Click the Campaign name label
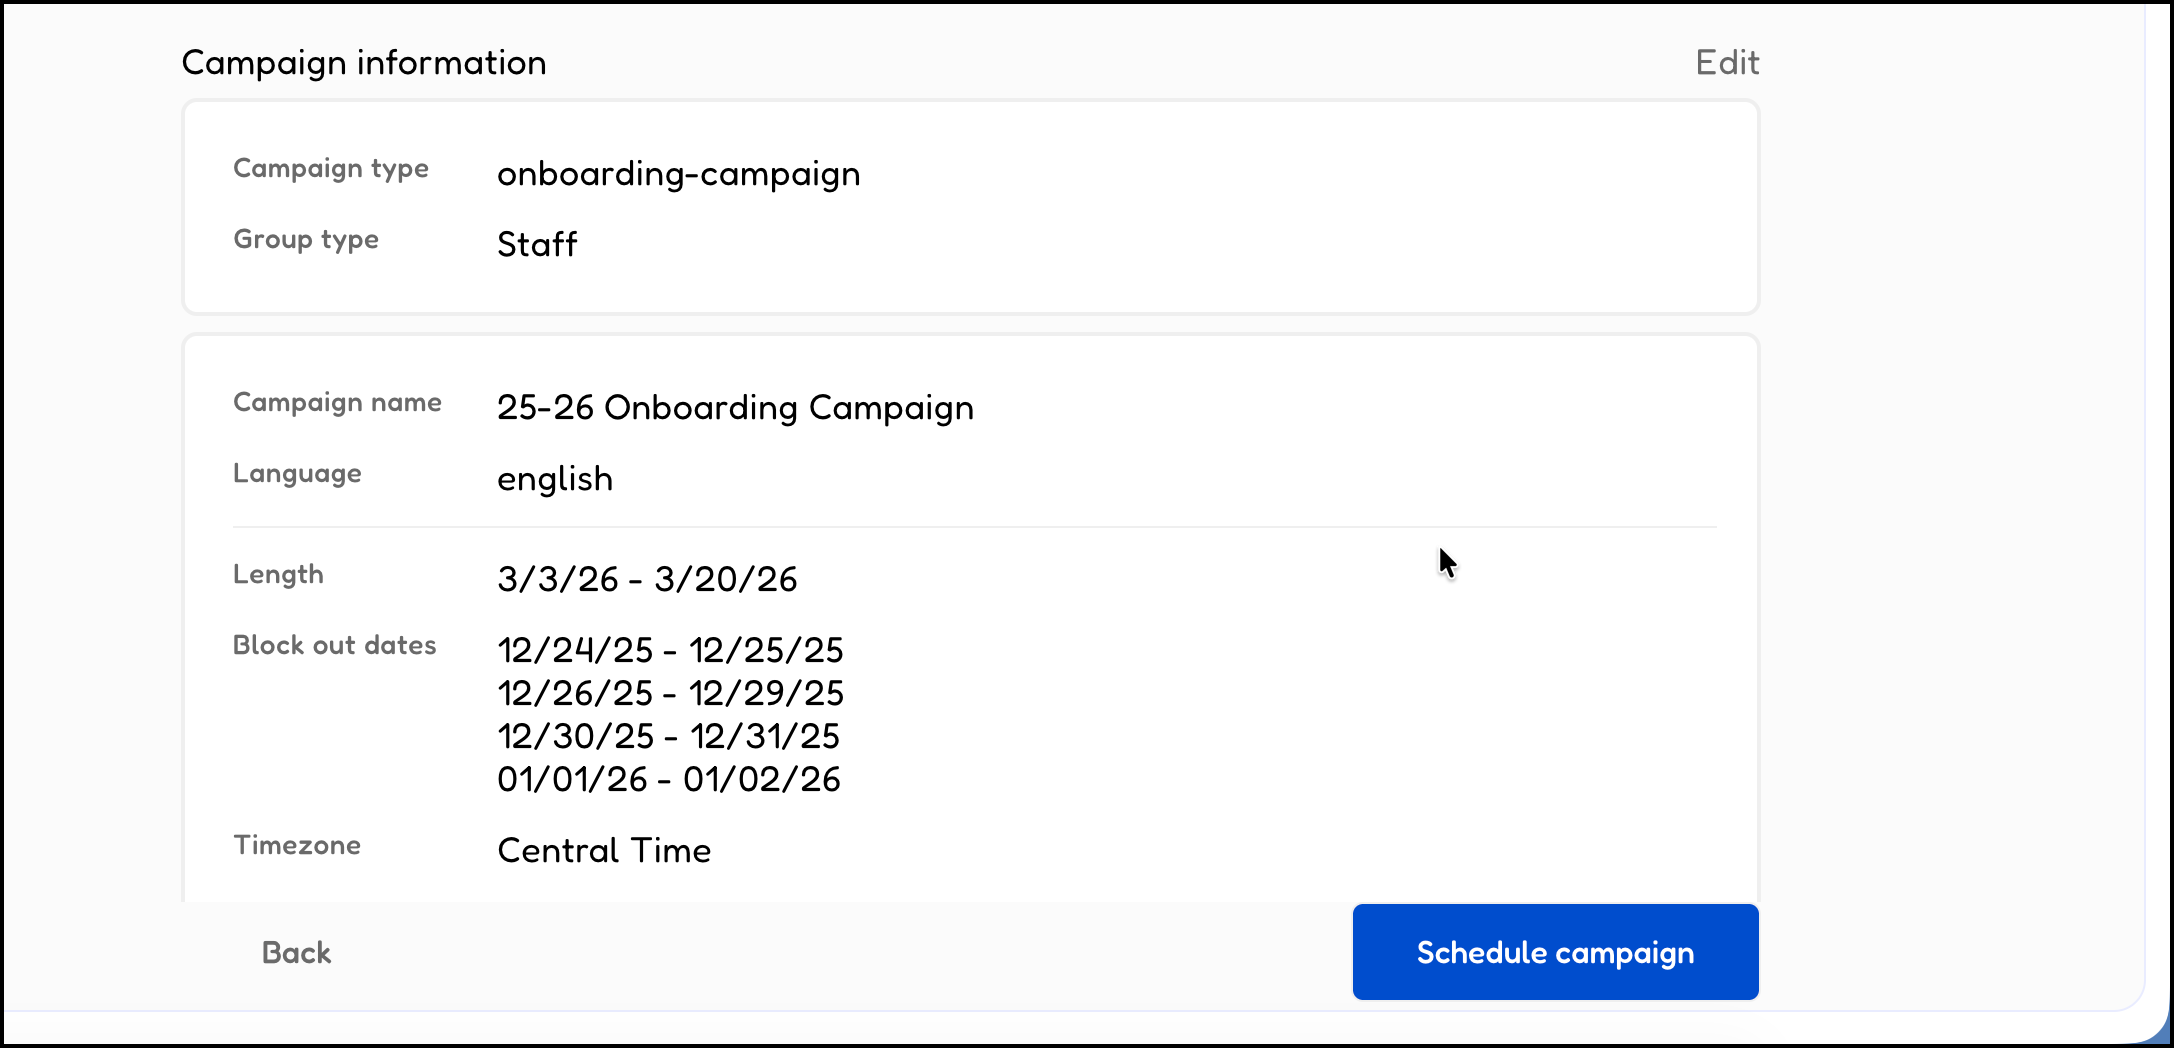This screenshot has height=1048, width=2174. (x=337, y=403)
